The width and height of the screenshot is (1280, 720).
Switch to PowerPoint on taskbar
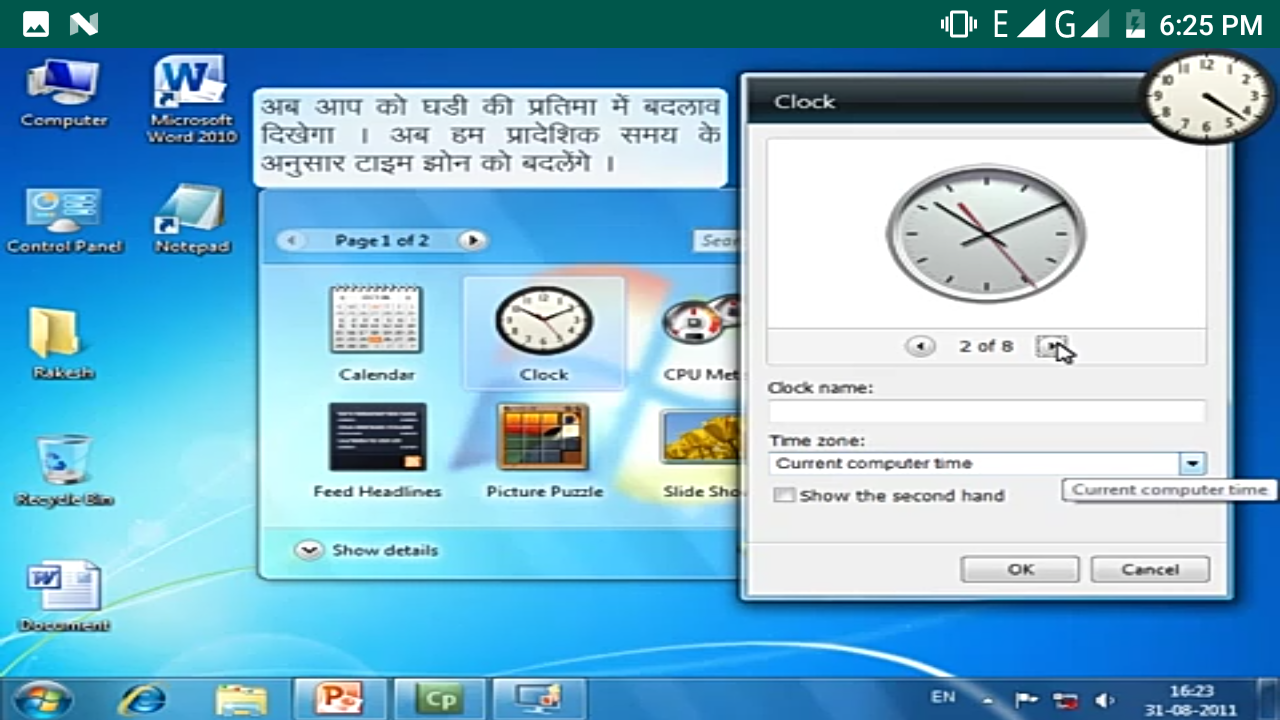339,698
